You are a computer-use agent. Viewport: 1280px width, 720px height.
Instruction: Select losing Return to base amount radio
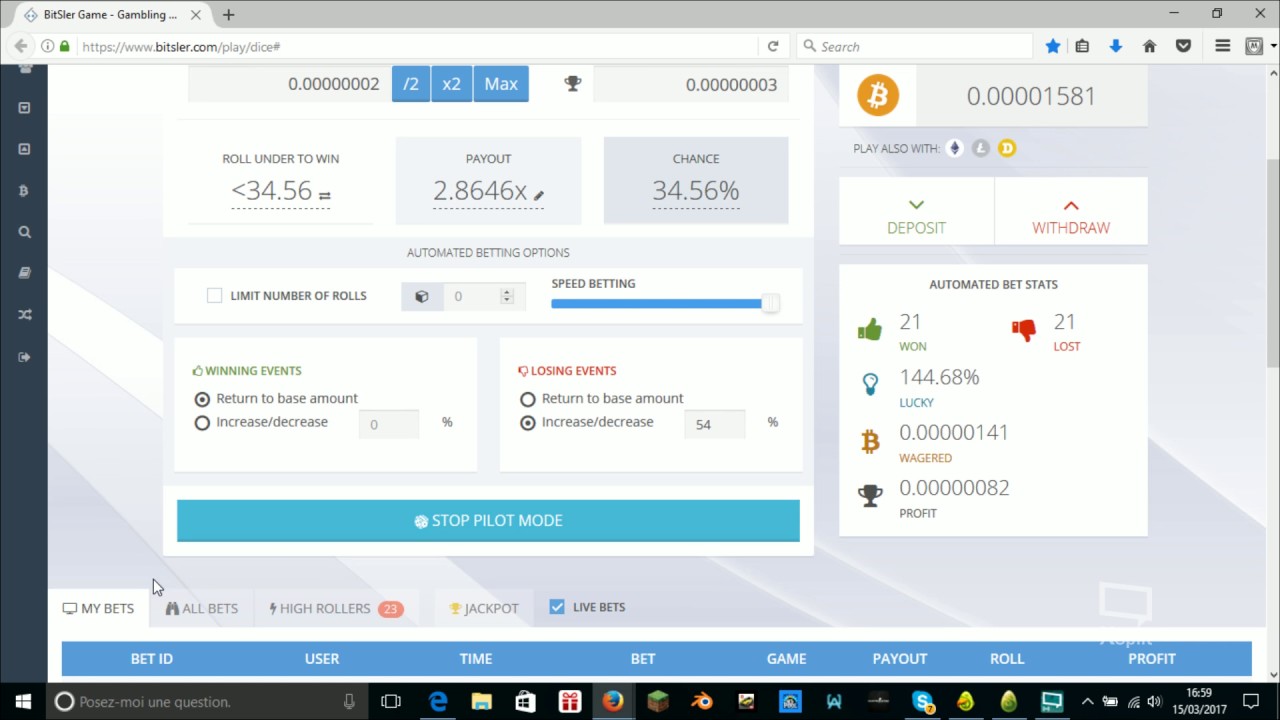tap(528, 399)
